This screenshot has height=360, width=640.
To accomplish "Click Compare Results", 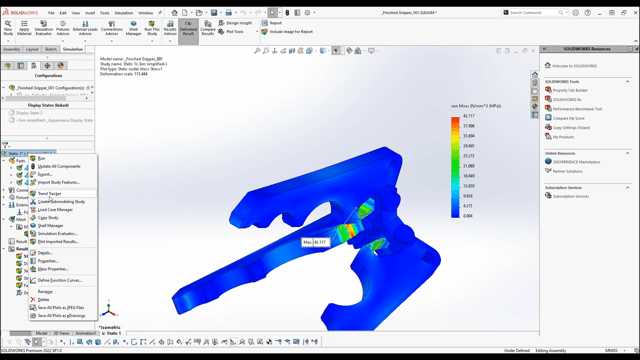I will tap(208, 28).
